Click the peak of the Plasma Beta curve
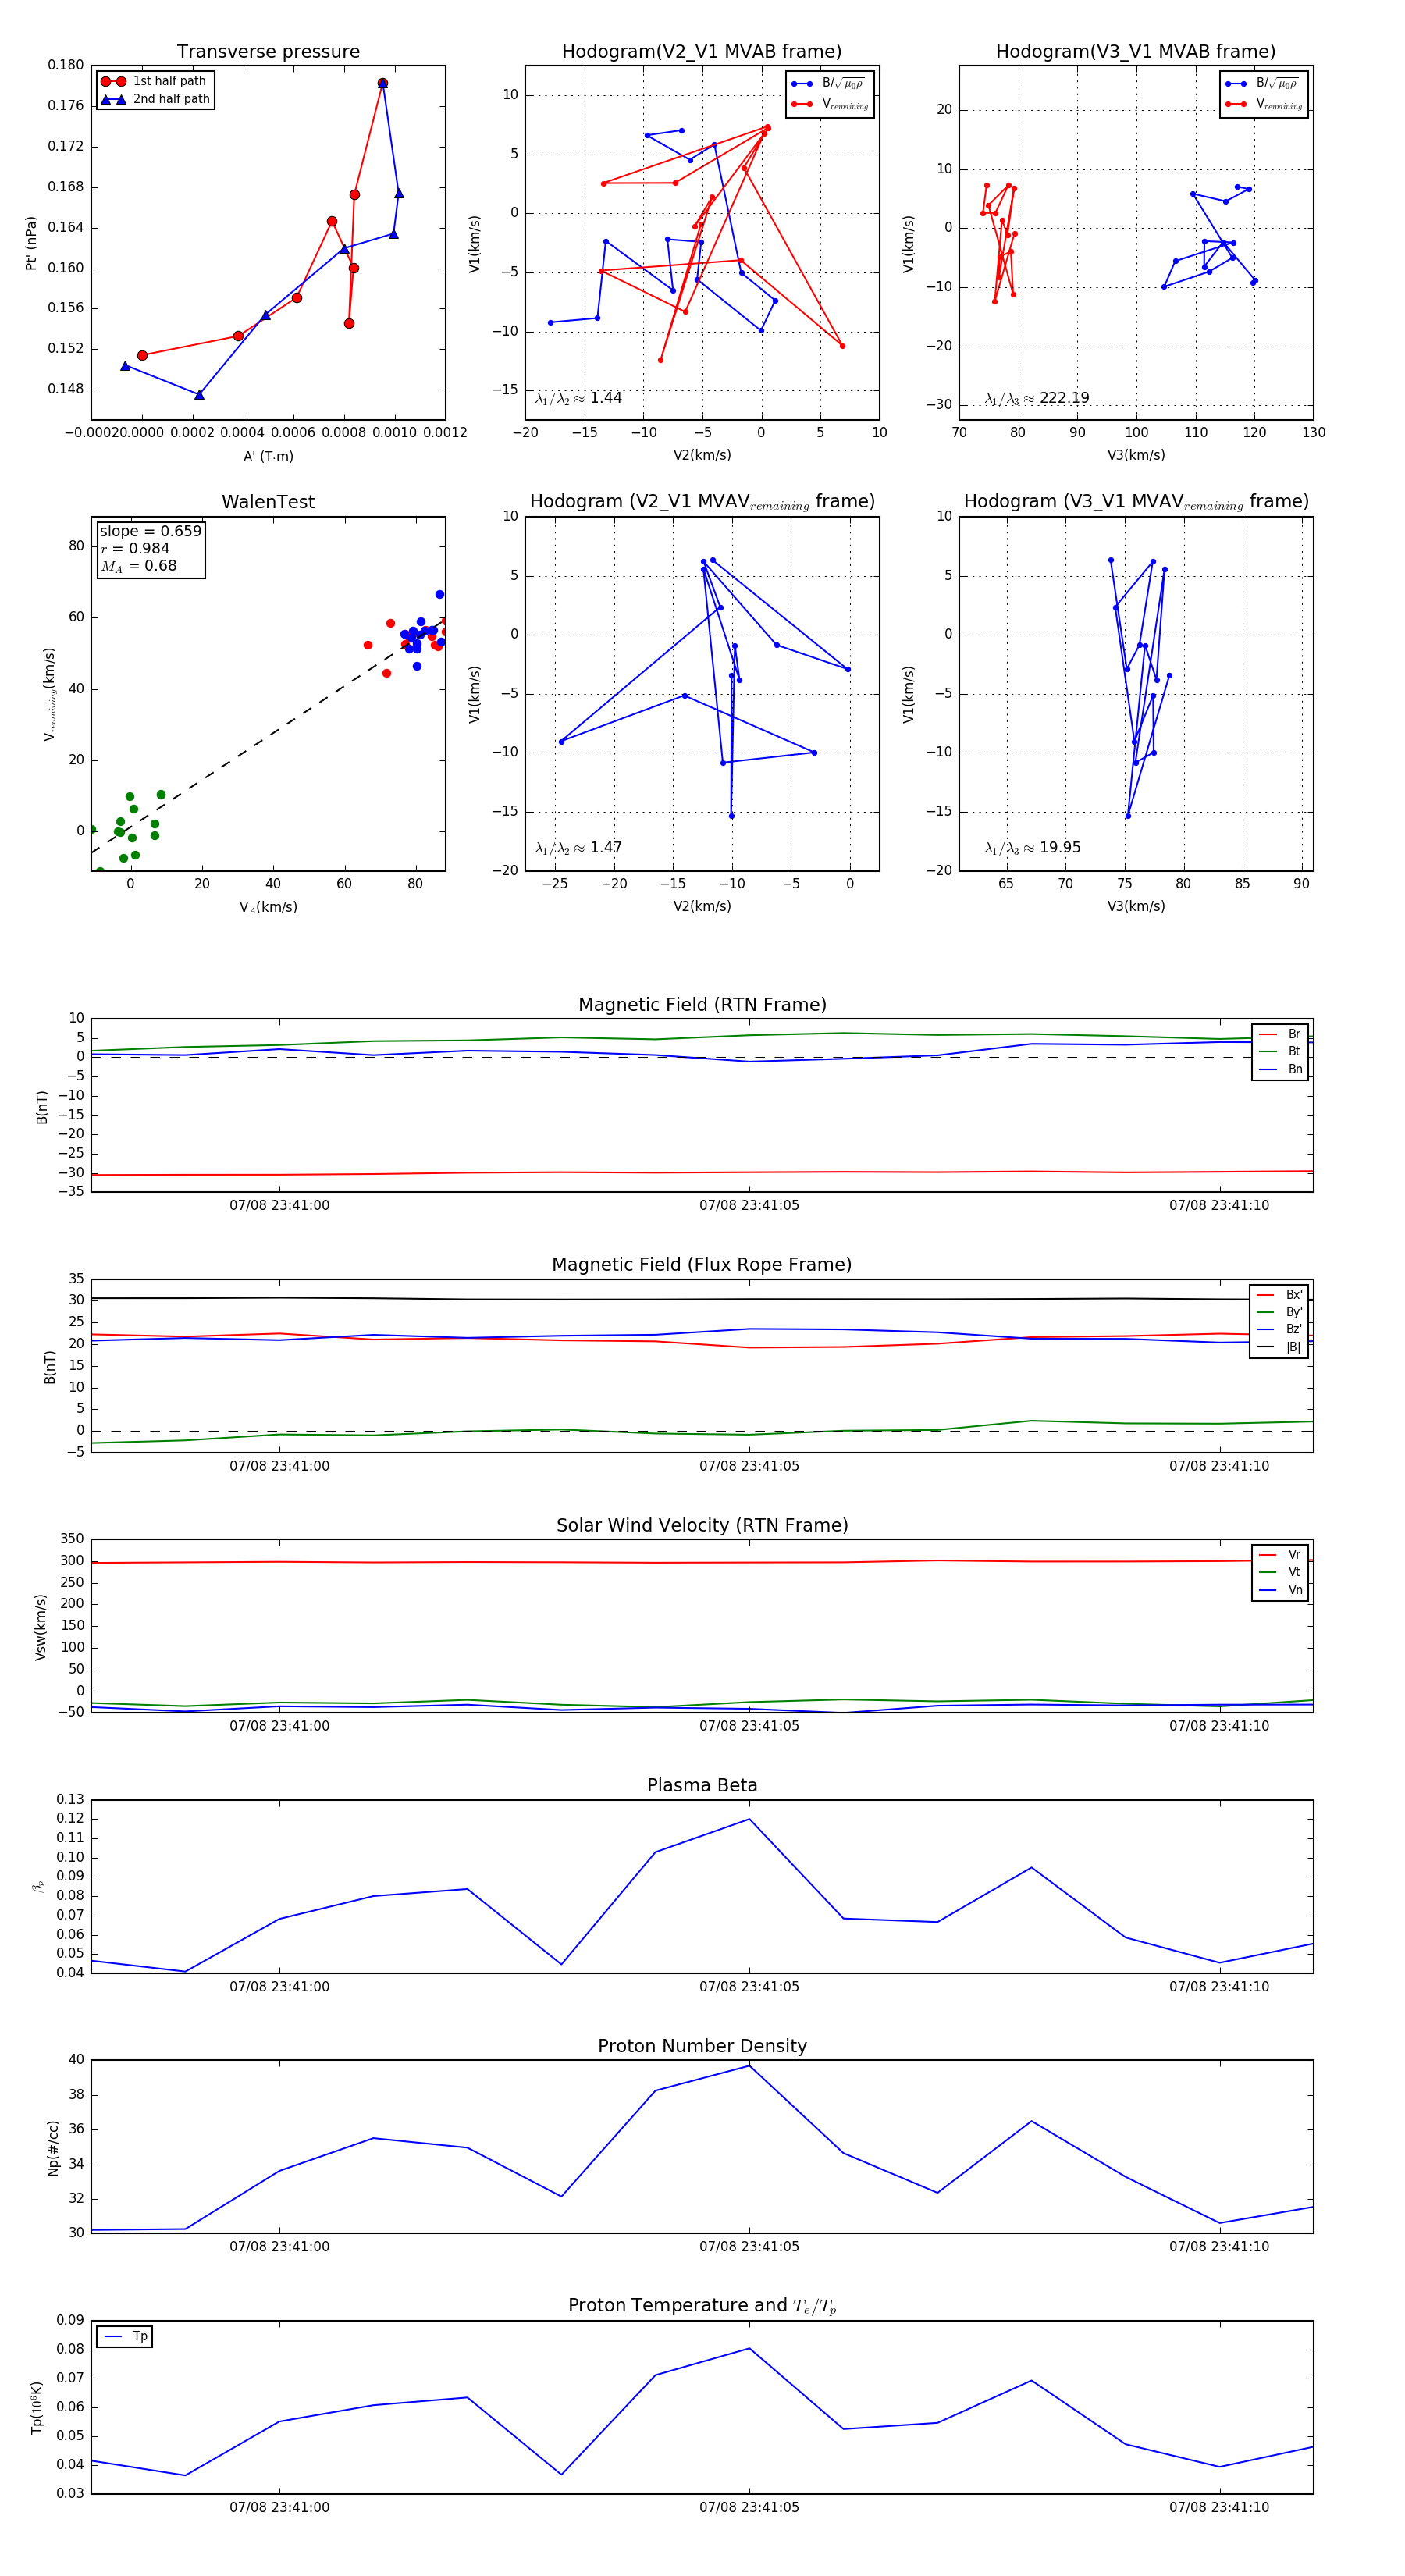The height and width of the screenshot is (2576, 1405). click(749, 1819)
